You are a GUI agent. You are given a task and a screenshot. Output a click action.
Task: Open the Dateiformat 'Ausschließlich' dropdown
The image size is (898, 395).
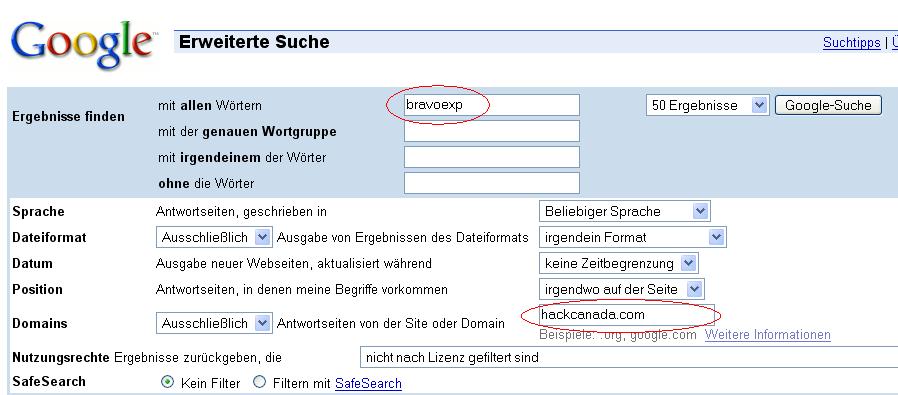(213, 237)
